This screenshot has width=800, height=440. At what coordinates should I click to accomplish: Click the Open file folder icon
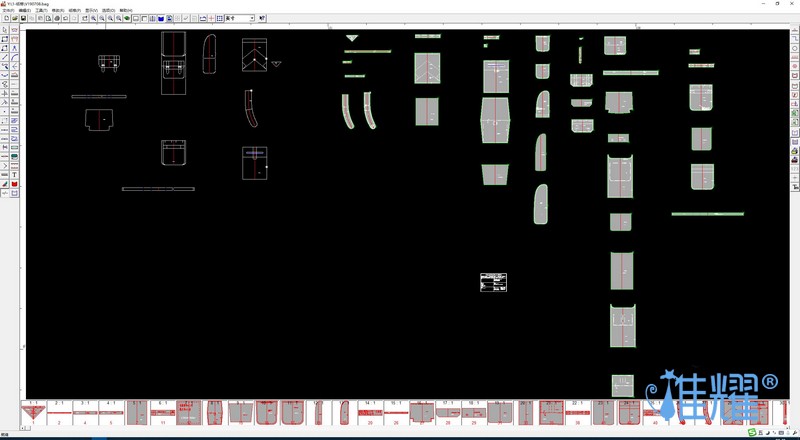(x=14, y=18)
